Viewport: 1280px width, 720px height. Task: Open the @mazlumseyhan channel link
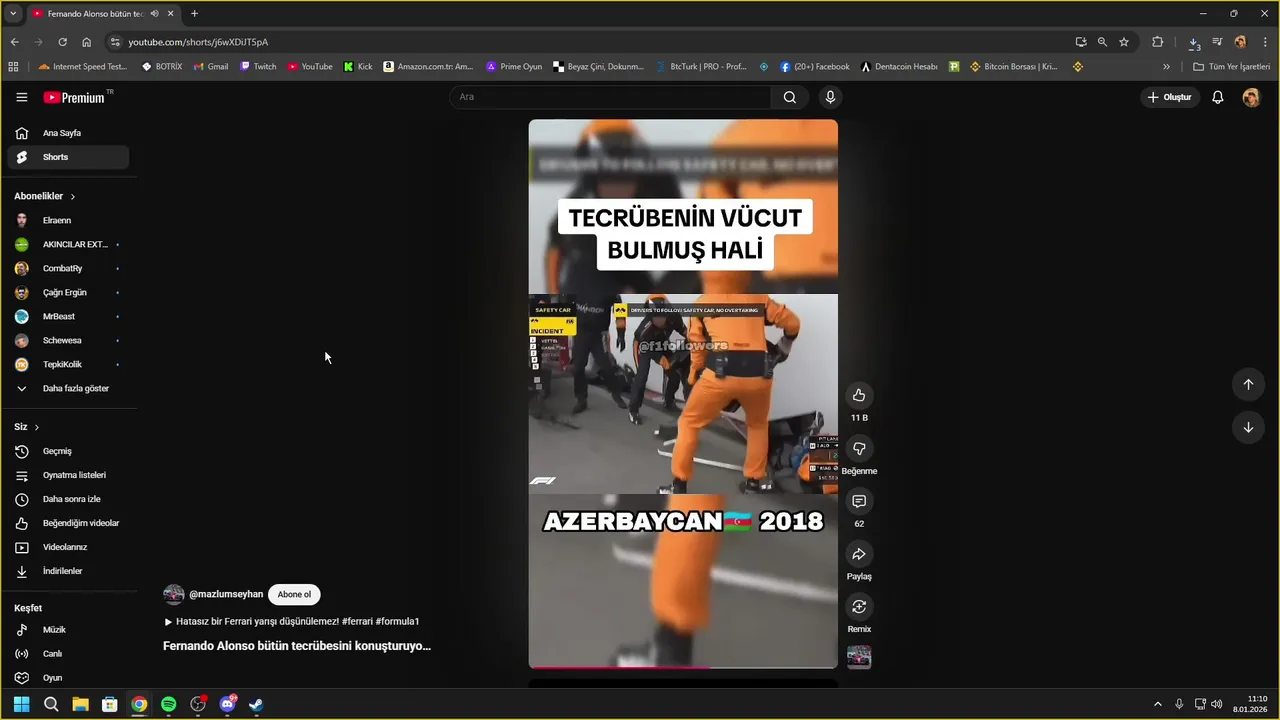226,594
